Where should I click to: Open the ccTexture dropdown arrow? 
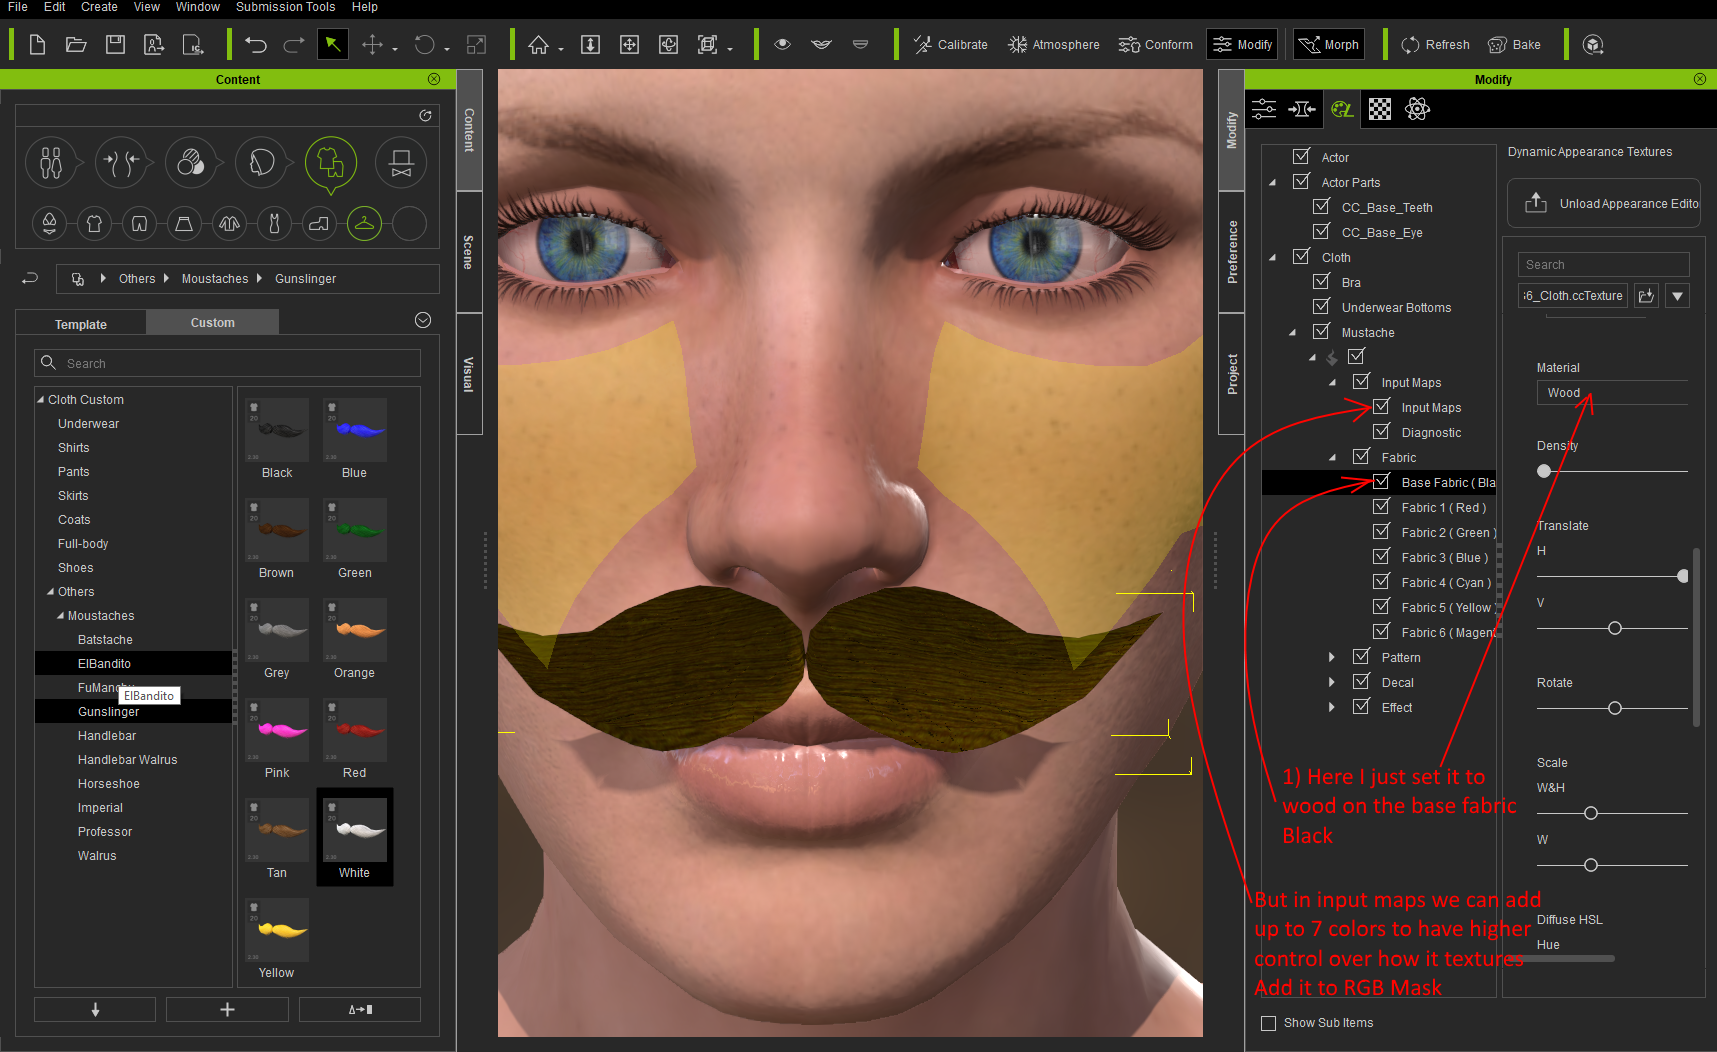[x=1678, y=296]
